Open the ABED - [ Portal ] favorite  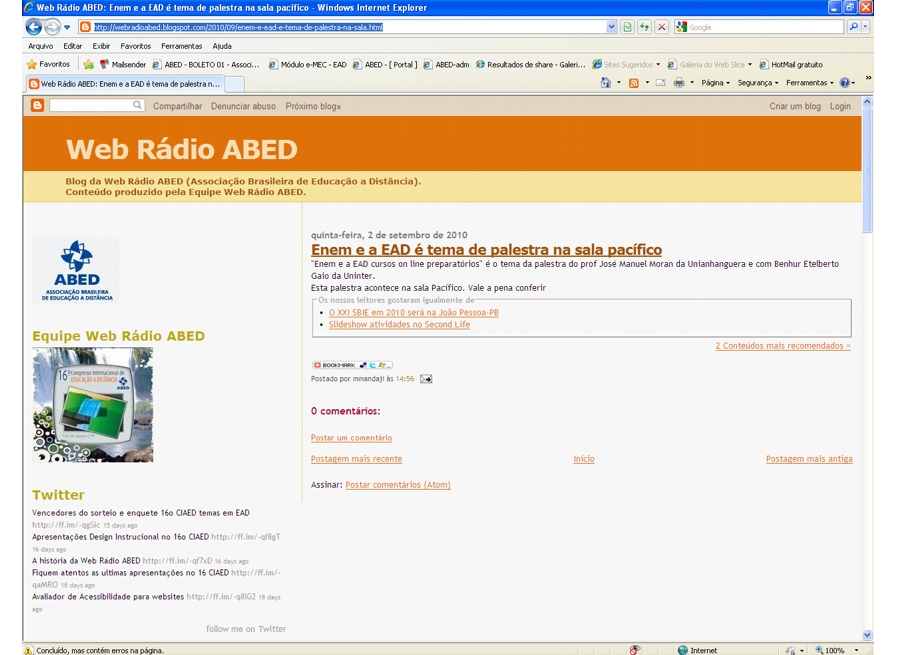coord(385,64)
